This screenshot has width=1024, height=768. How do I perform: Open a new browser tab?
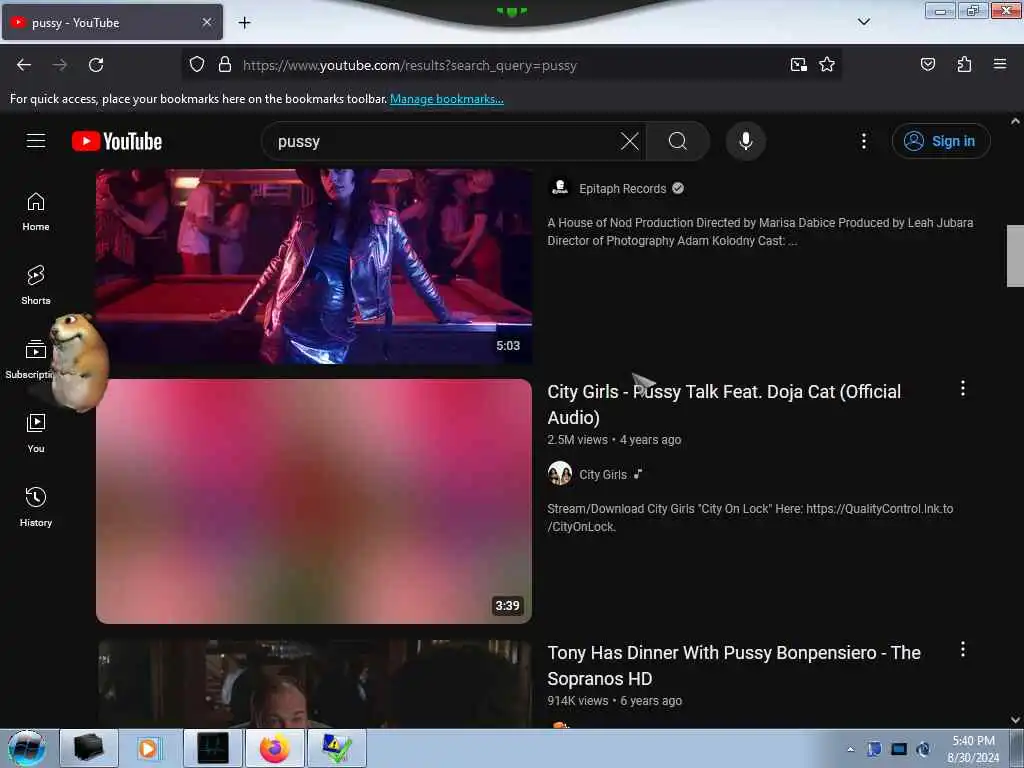tap(244, 23)
